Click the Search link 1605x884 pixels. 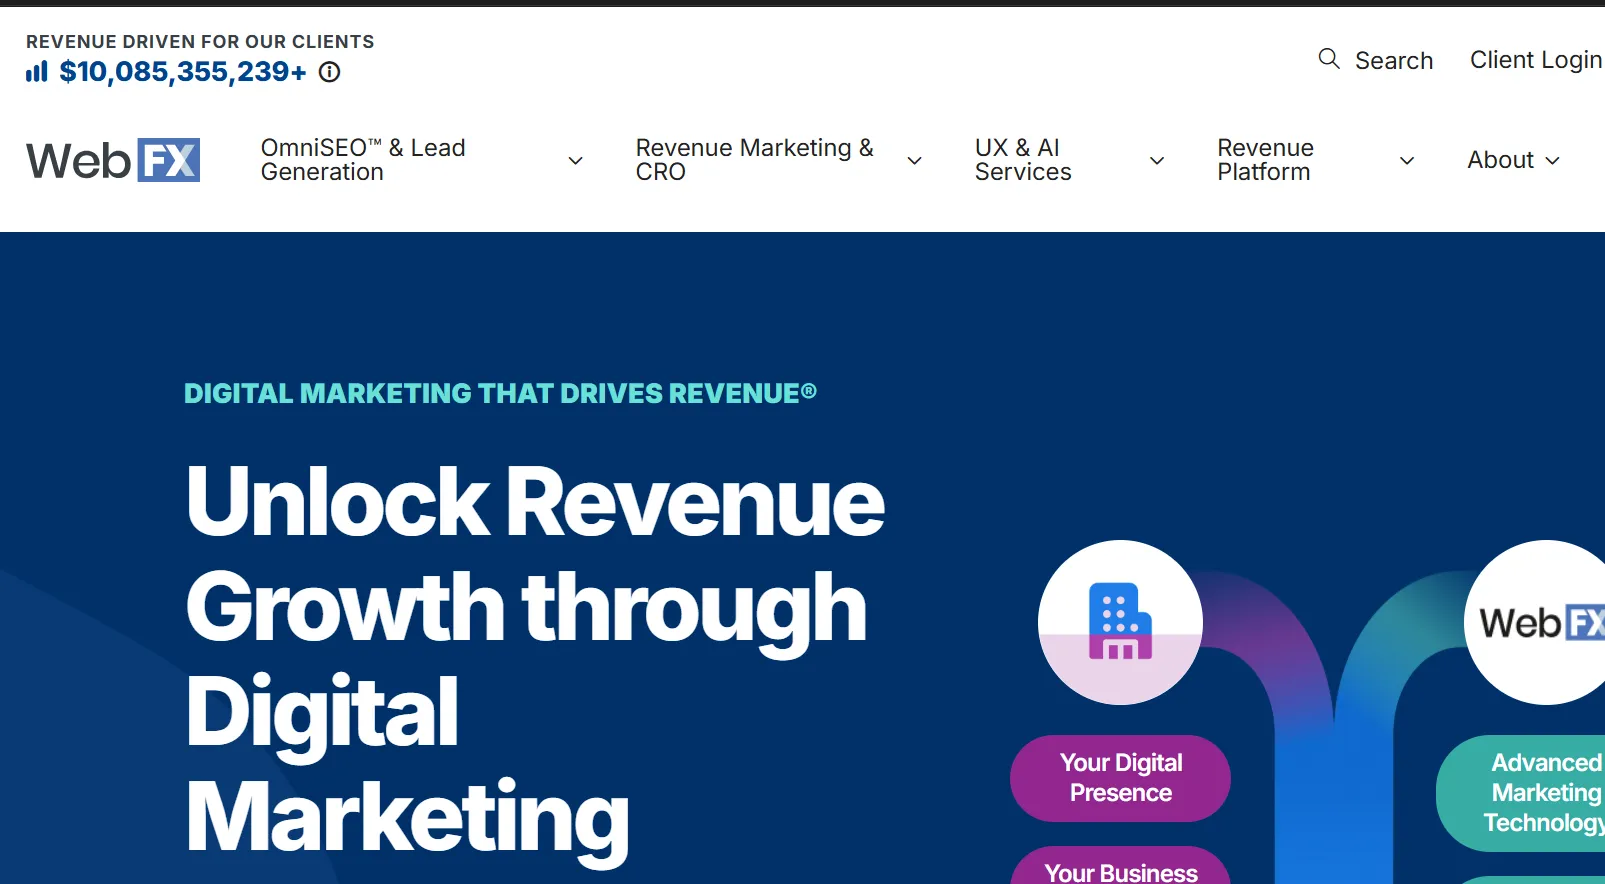click(x=1394, y=60)
